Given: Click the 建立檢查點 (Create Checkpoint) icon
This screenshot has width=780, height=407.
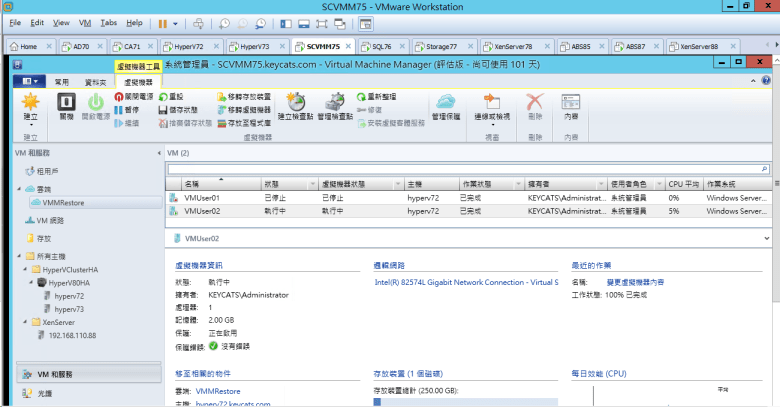Looking at the screenshot, I should pyautogui.click(x=297, y=102).
